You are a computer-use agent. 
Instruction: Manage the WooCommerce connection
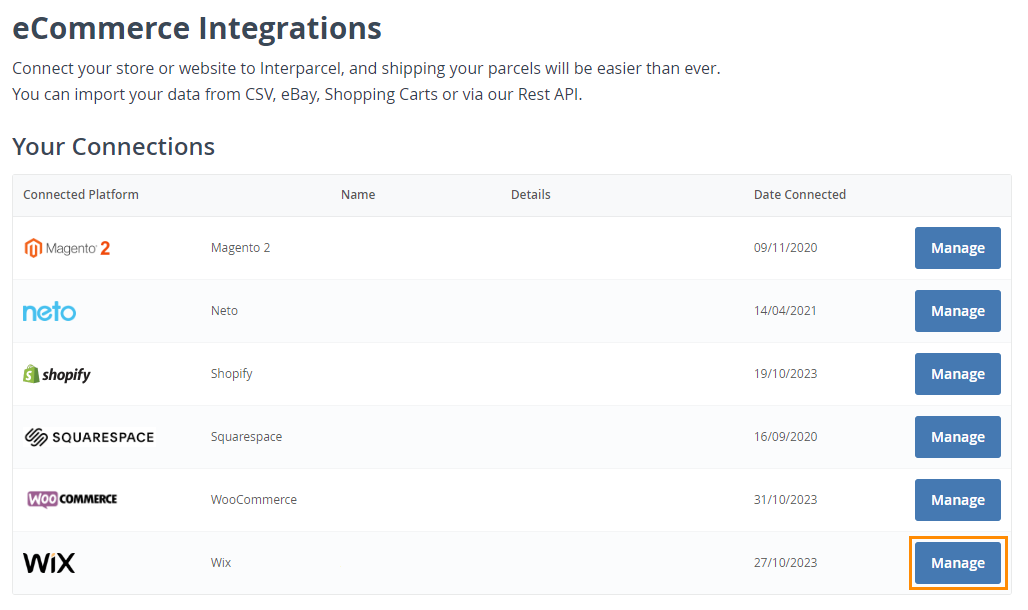(x=957, y=500)
